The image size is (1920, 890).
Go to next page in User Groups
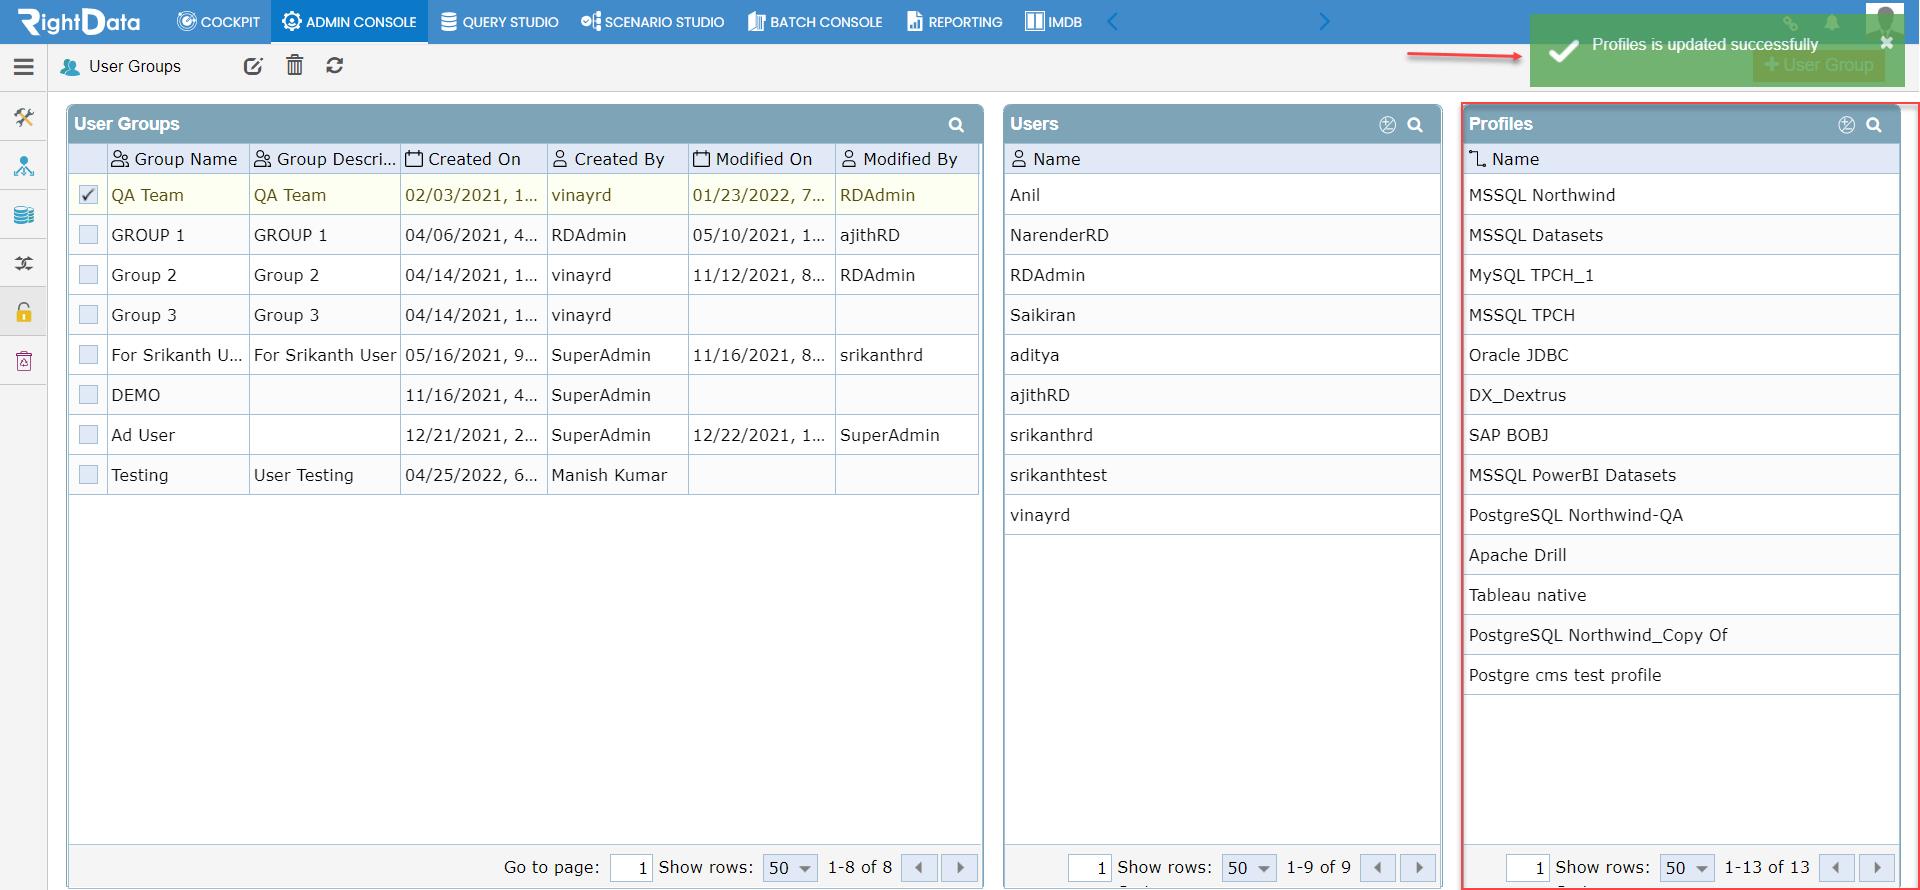click(961, 868)
